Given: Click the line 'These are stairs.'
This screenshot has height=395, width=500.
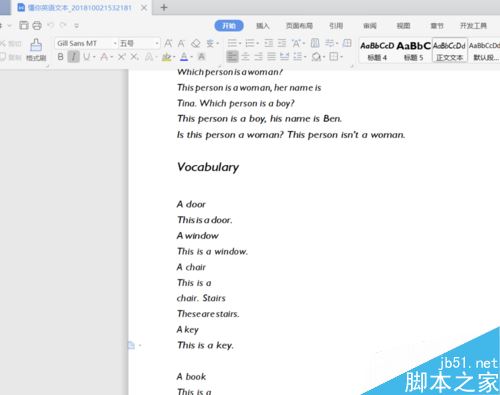Looking at the screenshot, I should click(x=208, y=314).
